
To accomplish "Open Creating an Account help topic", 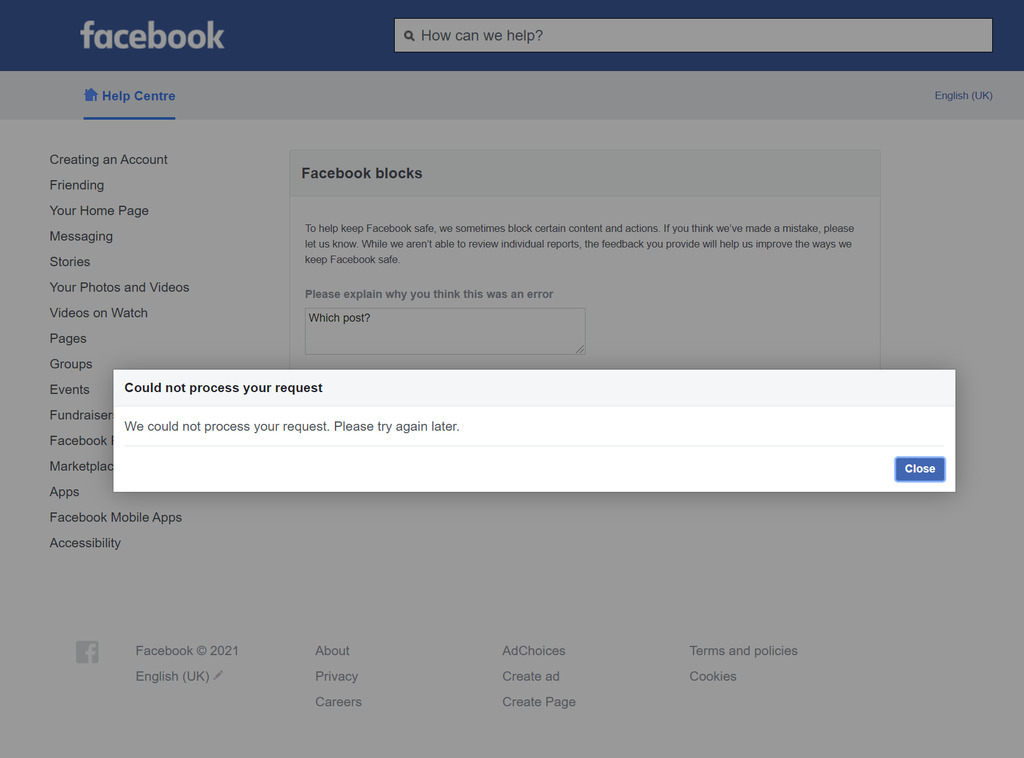I will 109,159.
